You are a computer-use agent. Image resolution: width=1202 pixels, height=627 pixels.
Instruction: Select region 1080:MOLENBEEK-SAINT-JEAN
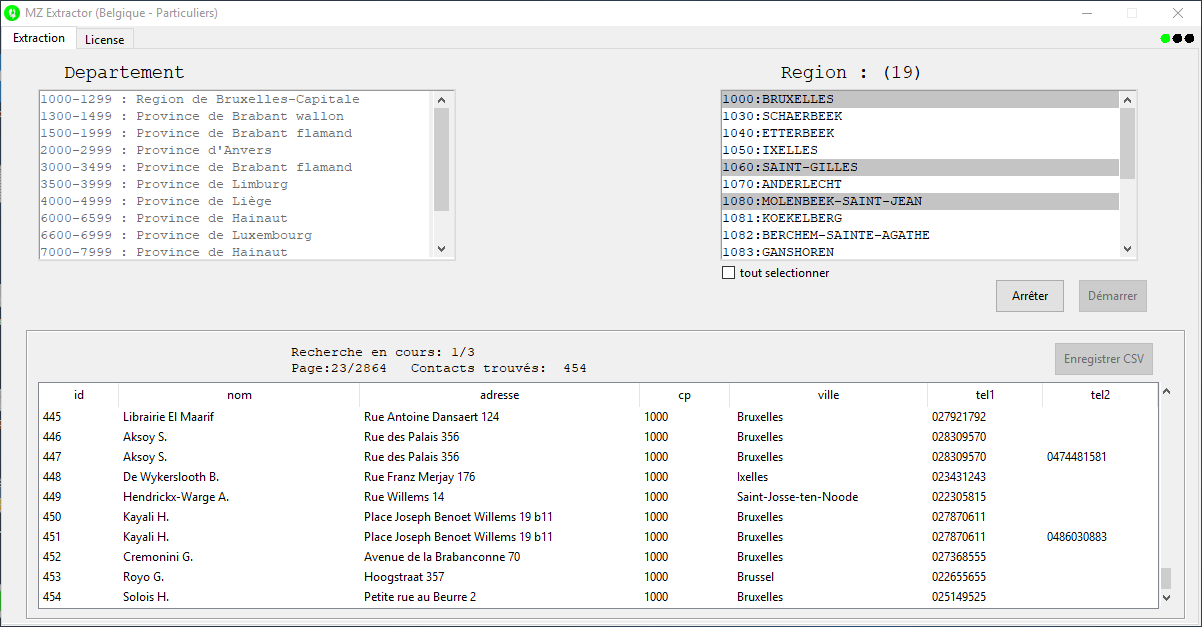[x=920, y=201]
